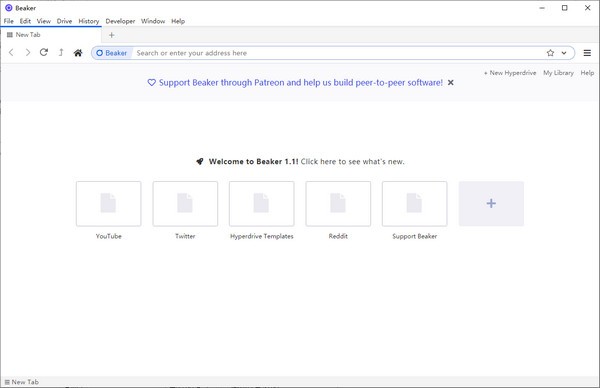Open the YouTube pinned bookmark tile
The width and height of the screenshot is (600, 388).
[109, 204]
